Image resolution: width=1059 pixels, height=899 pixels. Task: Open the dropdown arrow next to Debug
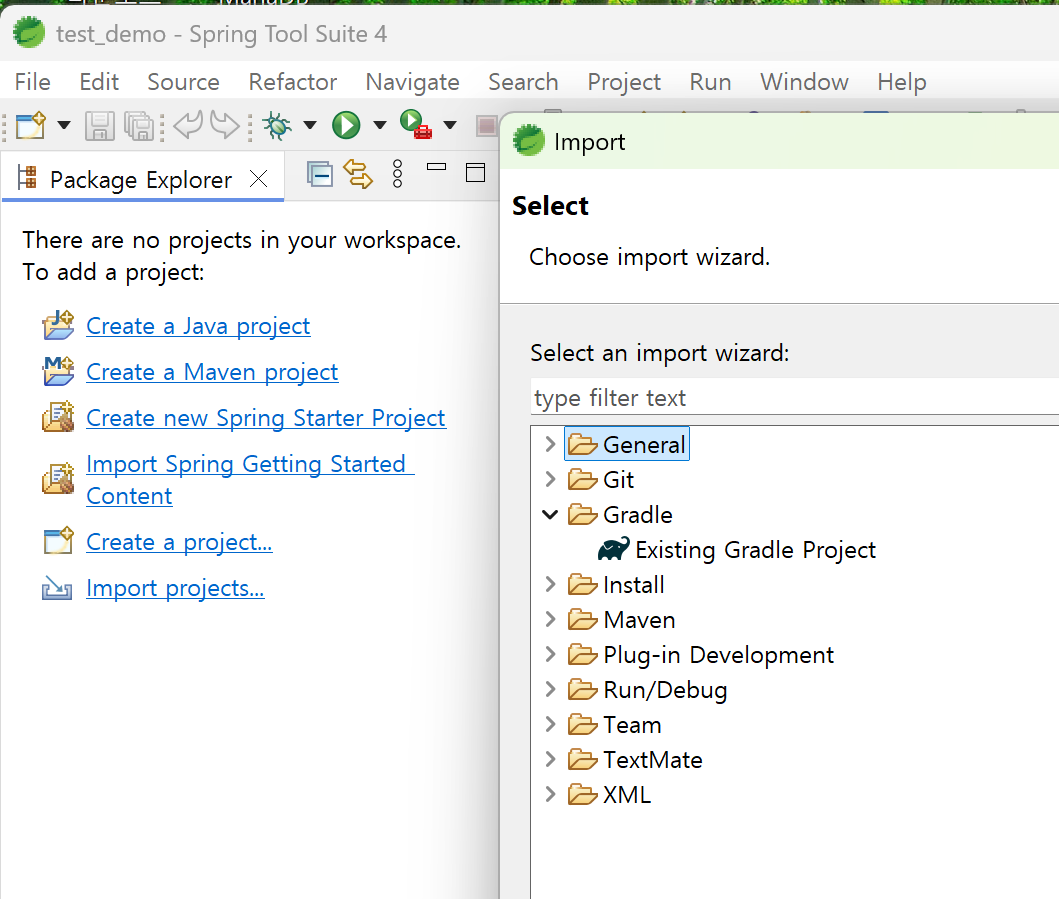[310, 125]
